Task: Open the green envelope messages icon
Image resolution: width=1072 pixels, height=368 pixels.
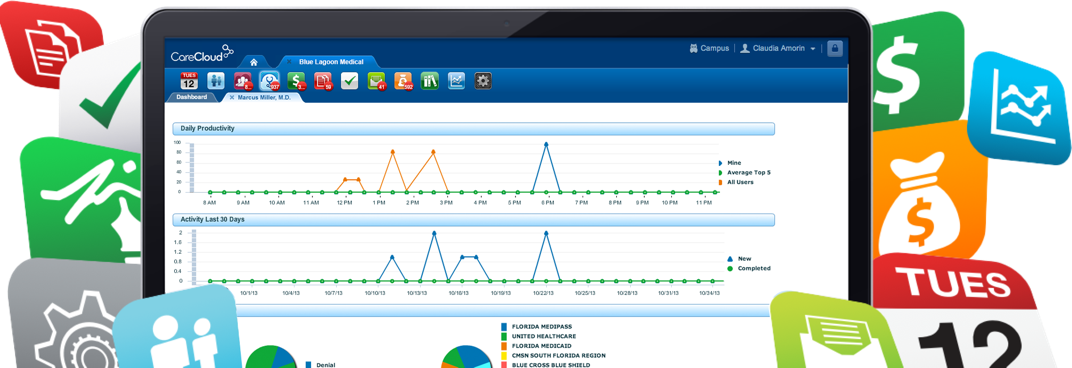Action: [x=377, y=81]
